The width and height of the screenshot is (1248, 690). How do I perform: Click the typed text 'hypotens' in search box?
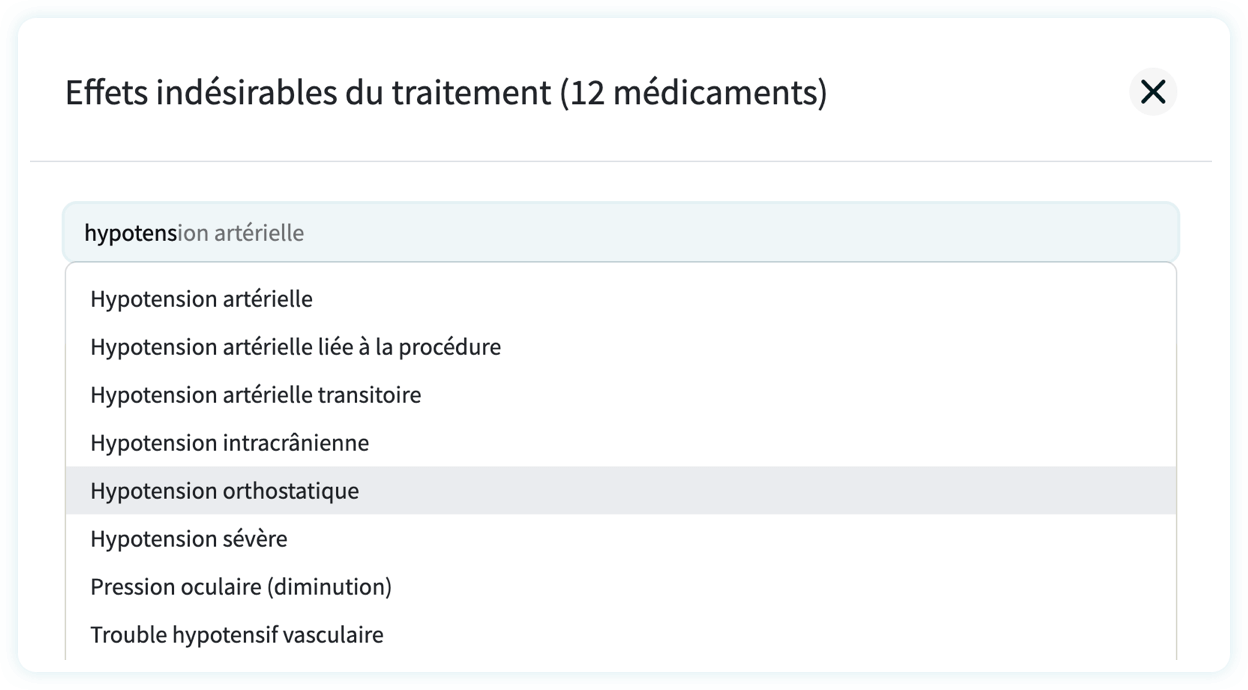coord(130,233)
